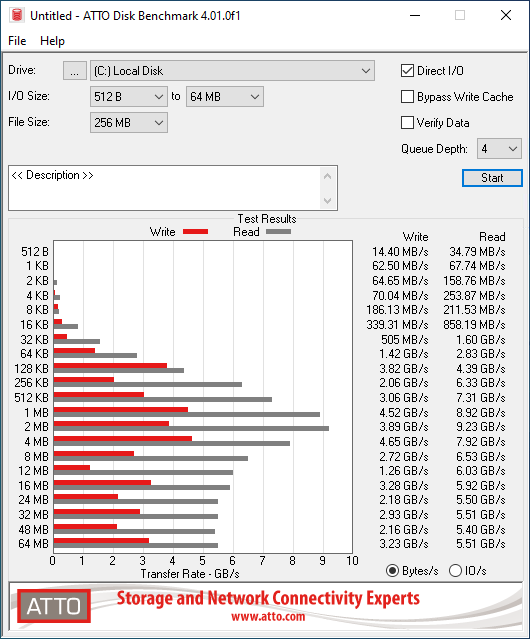This screenshot has width=530, height=639.
Task: Click the ATTO logo in the banner
Action: 54,606
